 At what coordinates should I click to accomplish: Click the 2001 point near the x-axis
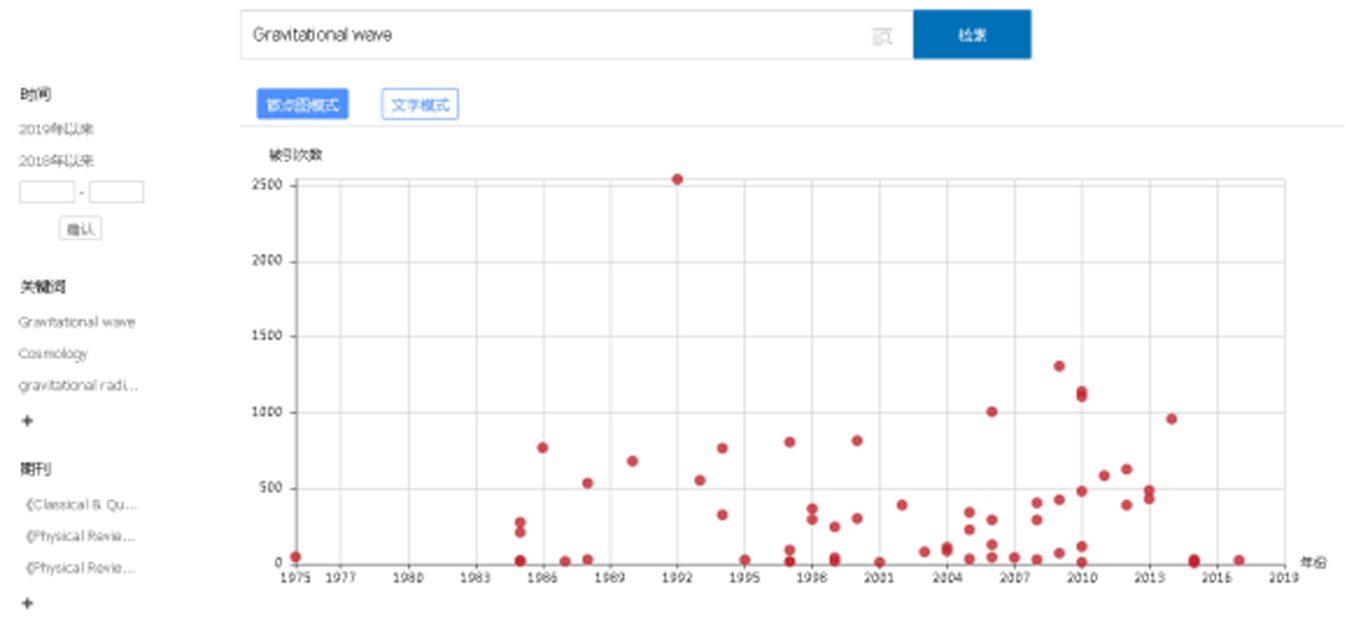click(x=879, y=563)
